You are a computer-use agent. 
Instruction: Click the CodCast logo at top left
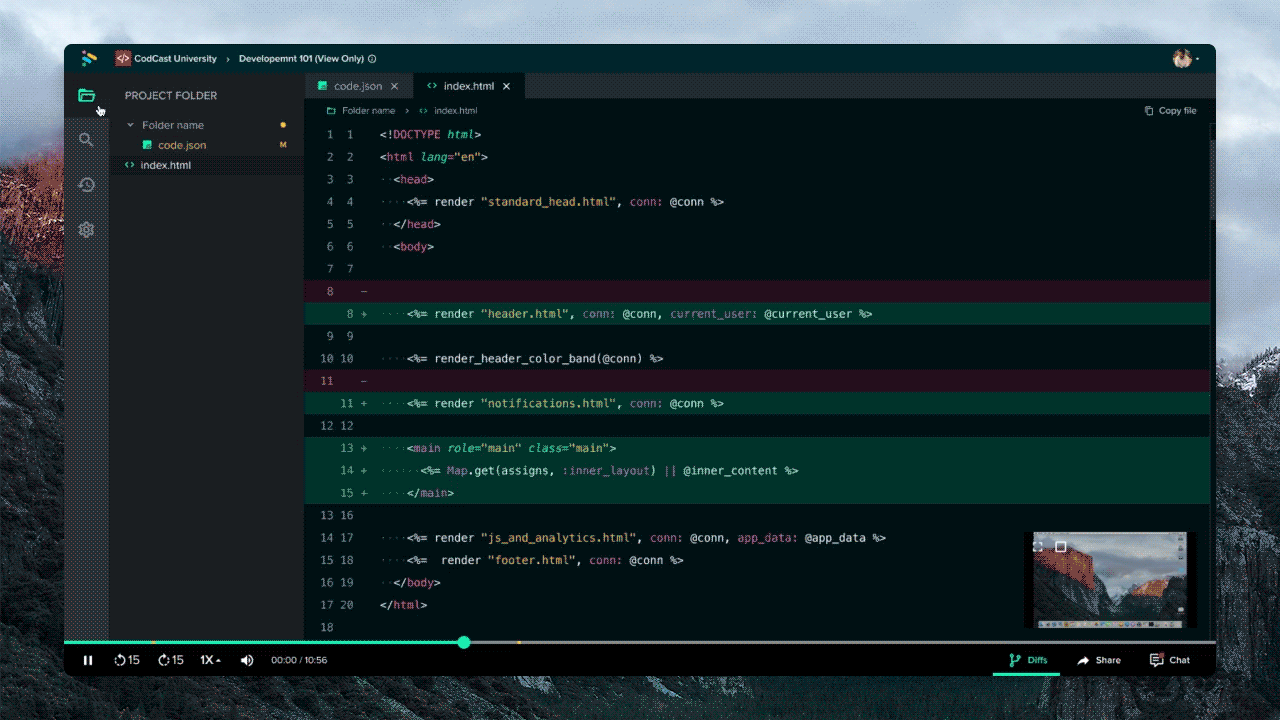pyautogui.click(x=89, y=58)
